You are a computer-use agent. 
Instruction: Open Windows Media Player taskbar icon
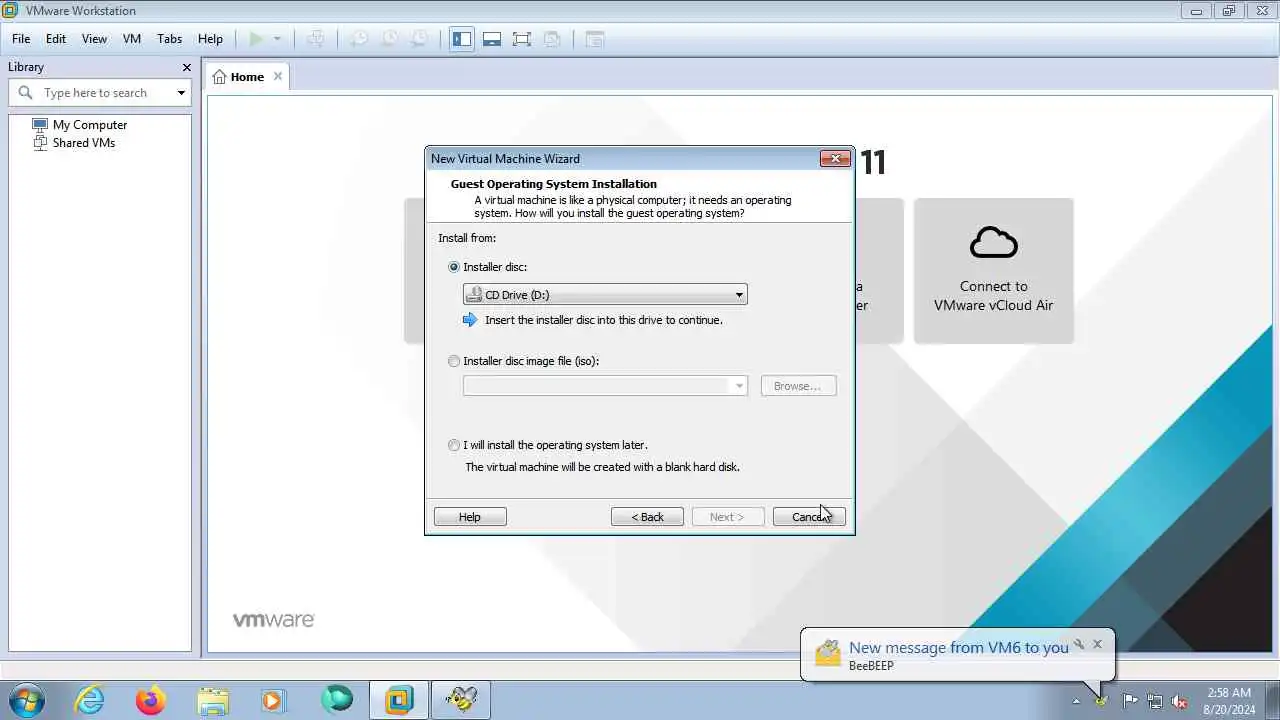(273, 700)
